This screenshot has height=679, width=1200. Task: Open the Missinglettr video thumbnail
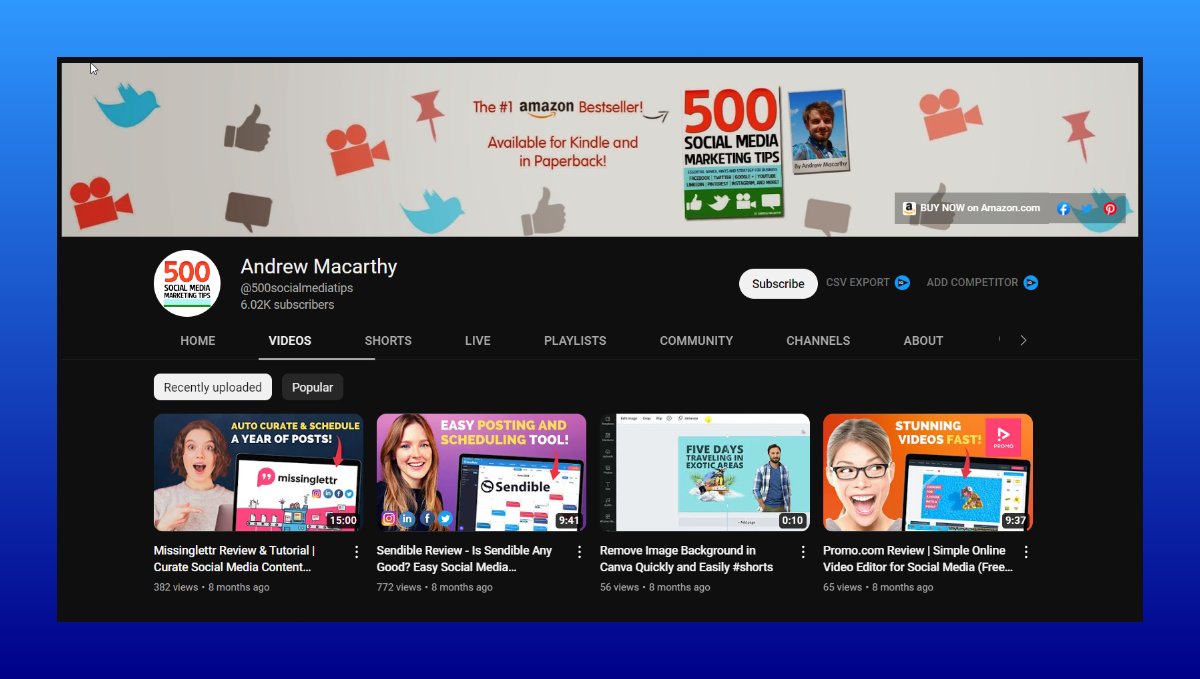pos(258,472)
